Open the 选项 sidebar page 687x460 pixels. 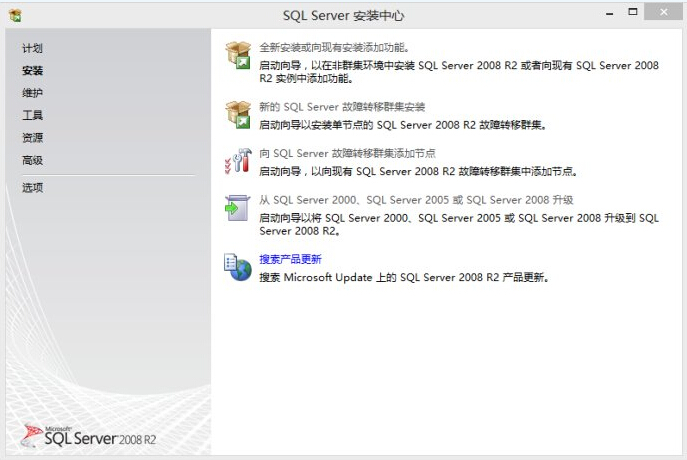32,188
